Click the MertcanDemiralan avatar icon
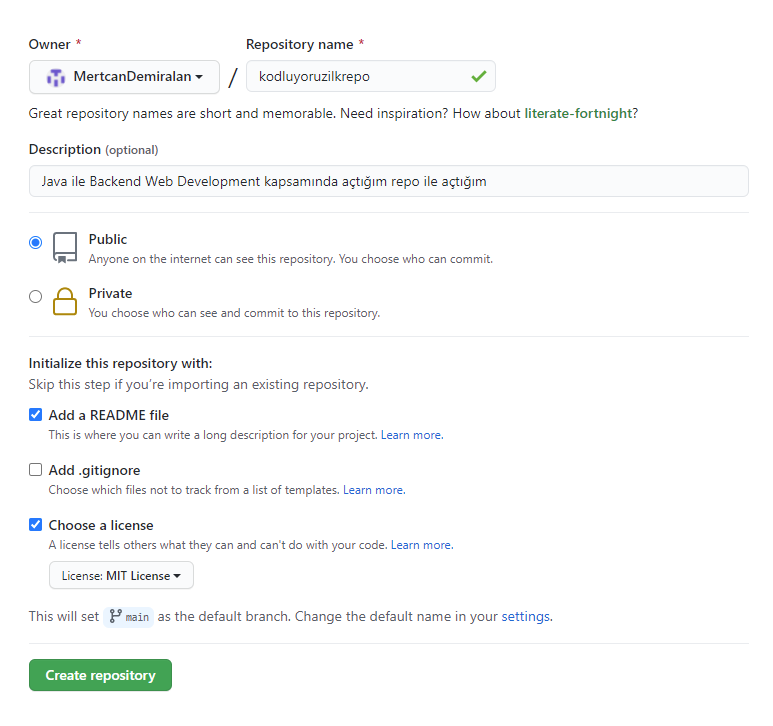This screenshot has height=726, width=773. [56, 77]
